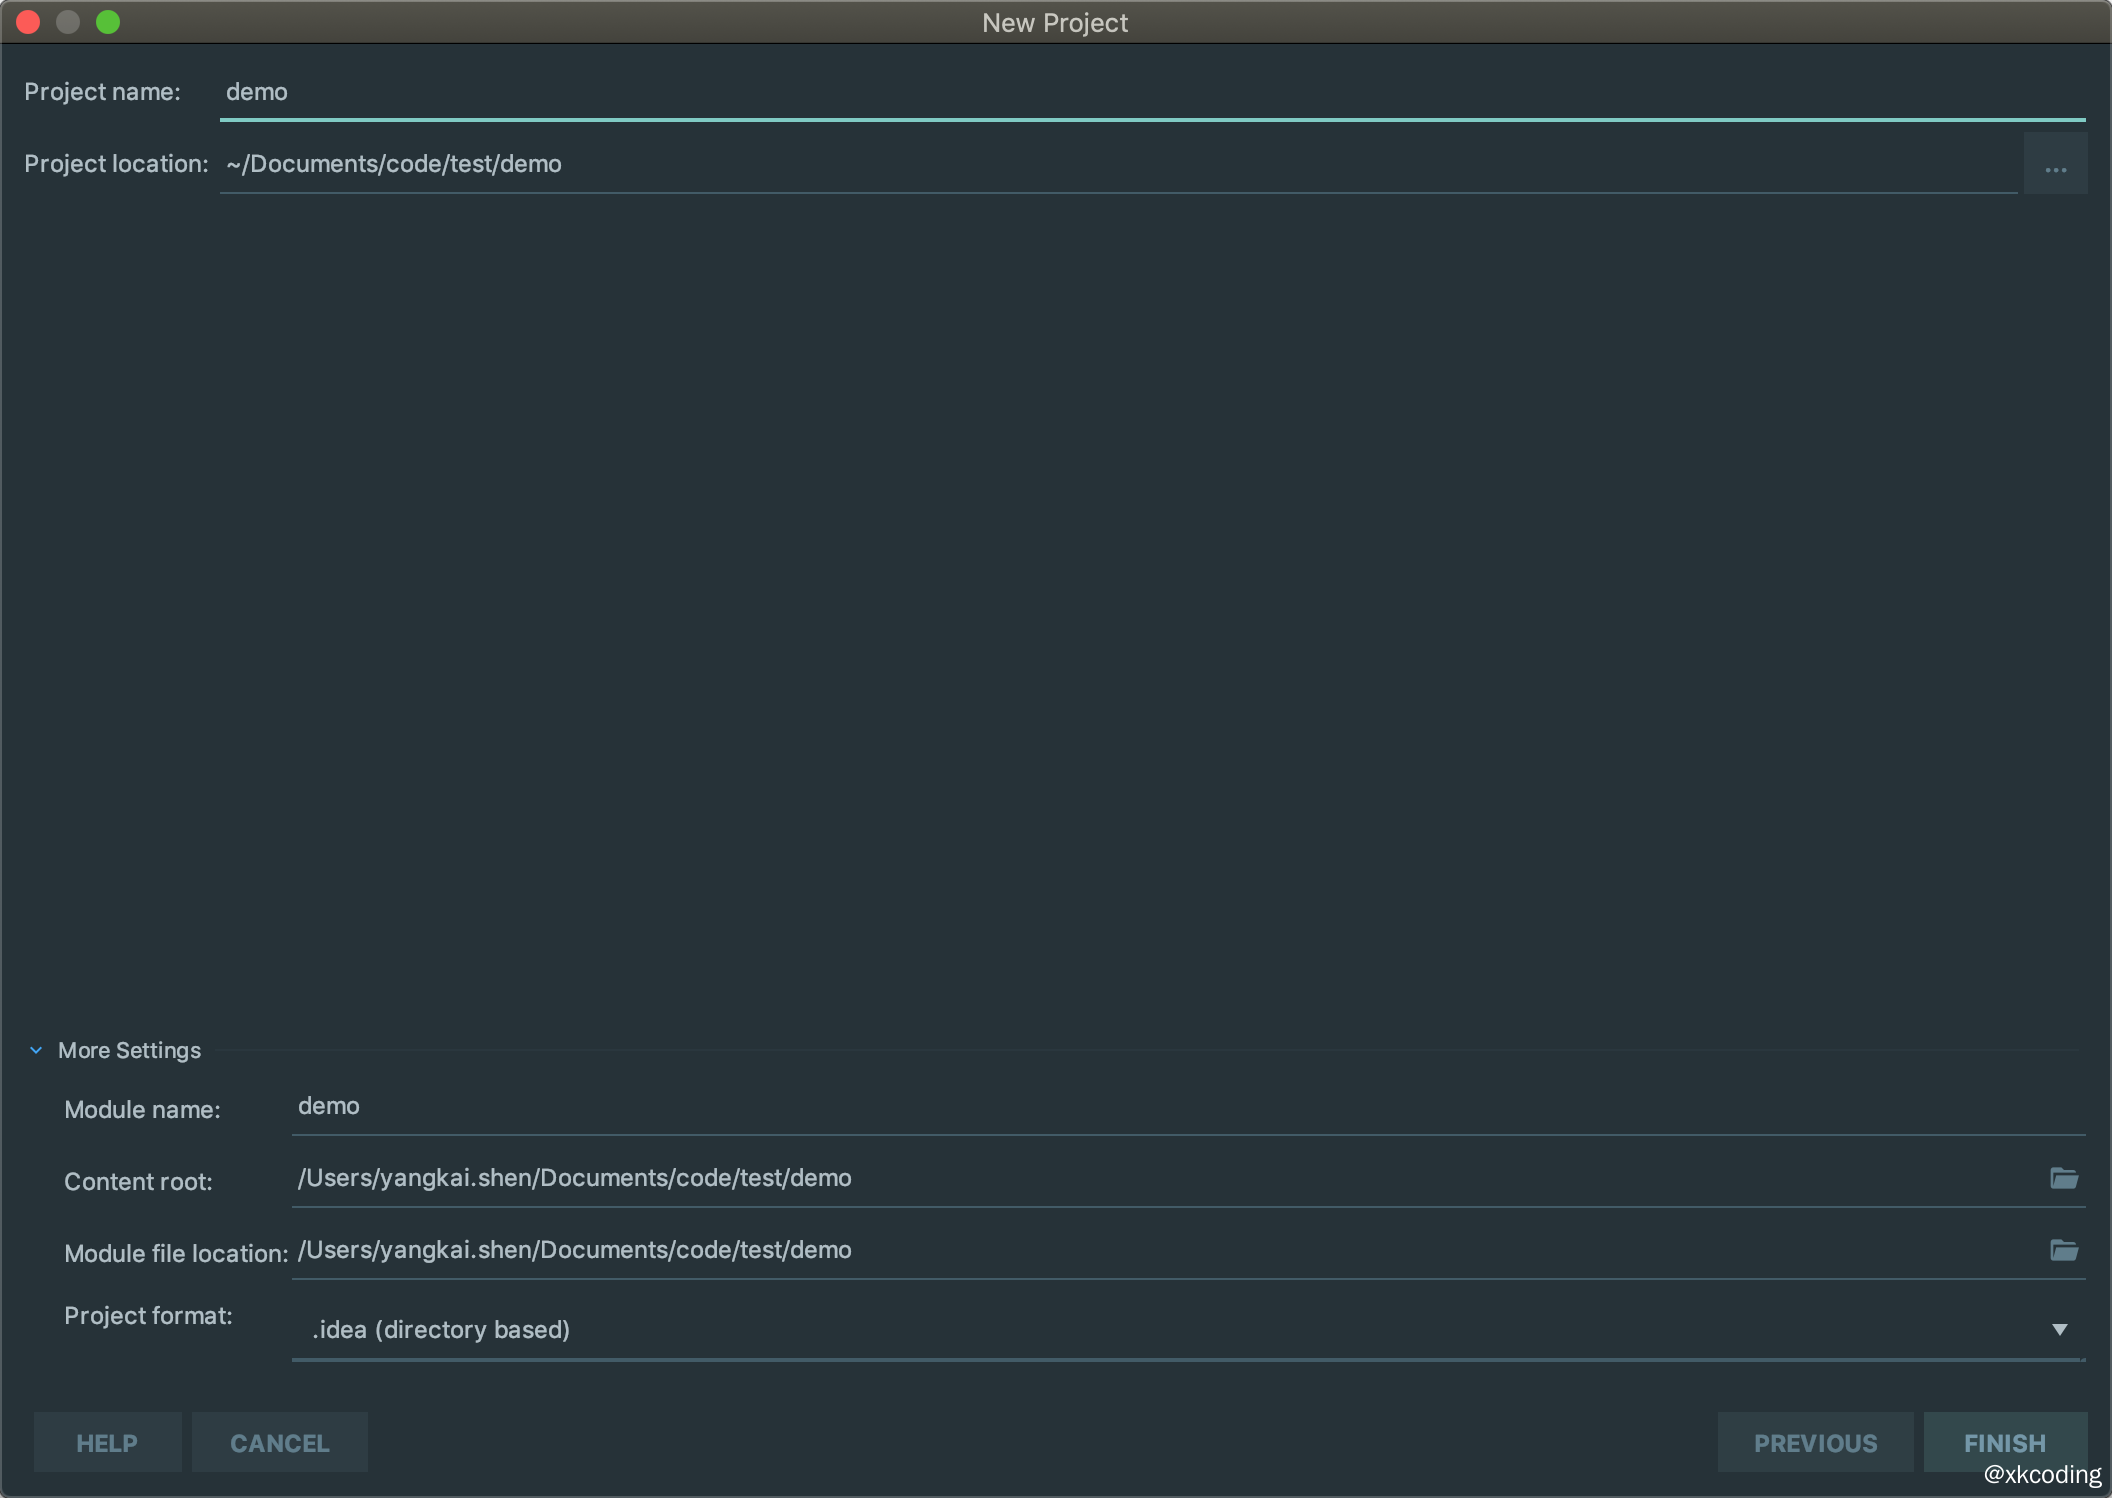Open Help for the New Project dialog
The width and height of the screenshot is (2112, 1498).
click(107, 1443)
